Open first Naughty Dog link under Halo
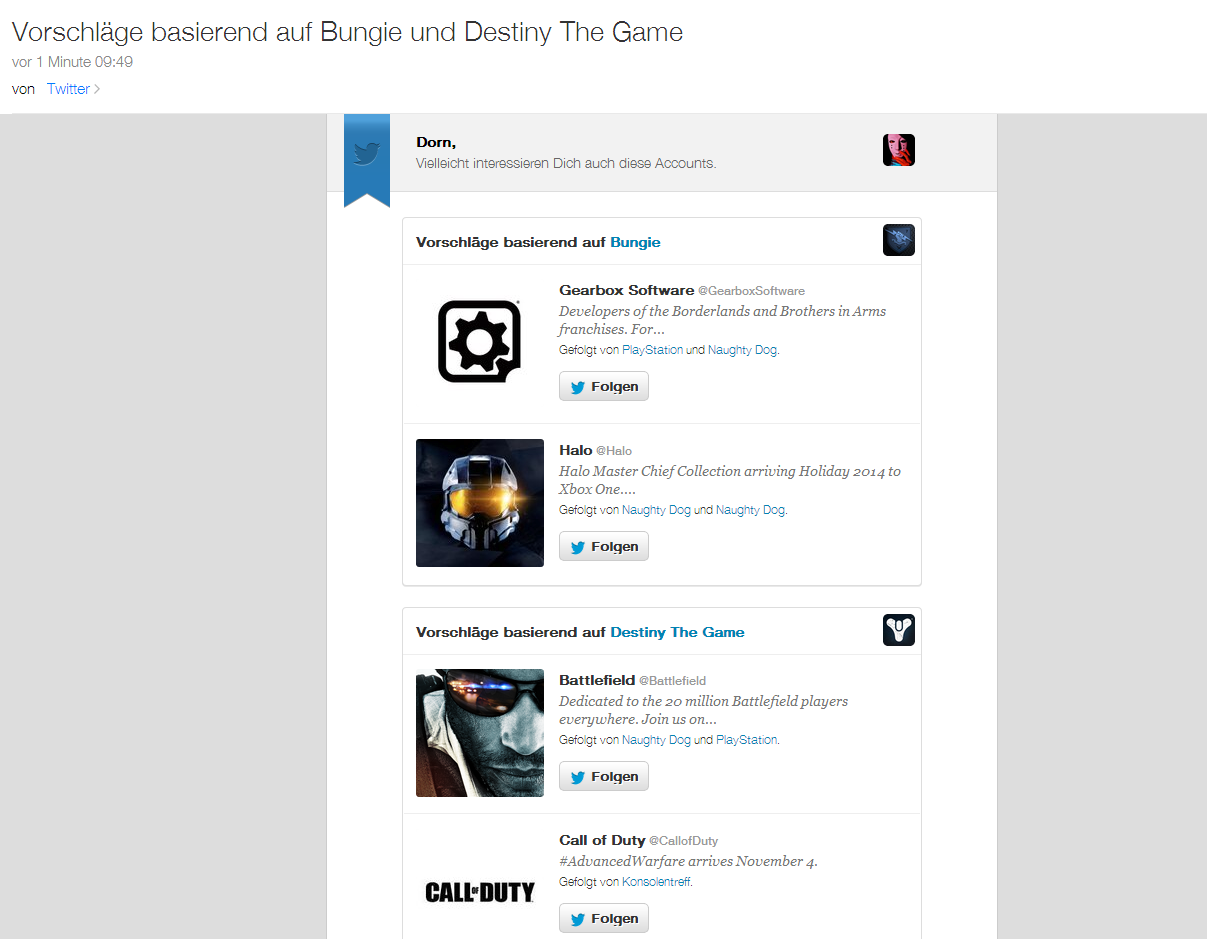 click(x=656, y=510)
